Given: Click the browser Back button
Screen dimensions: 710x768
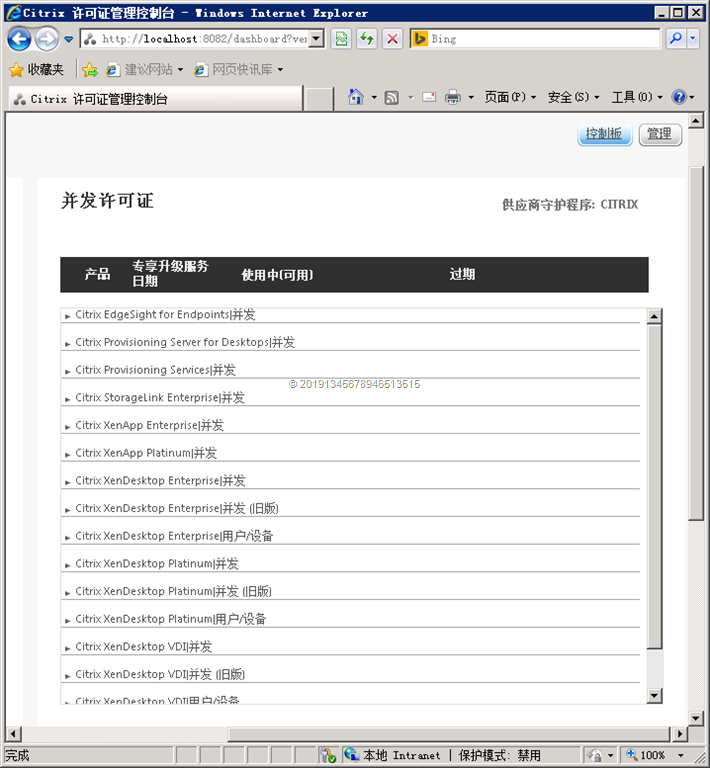Looking at the screenshot, I should click(x=19, y=39).
